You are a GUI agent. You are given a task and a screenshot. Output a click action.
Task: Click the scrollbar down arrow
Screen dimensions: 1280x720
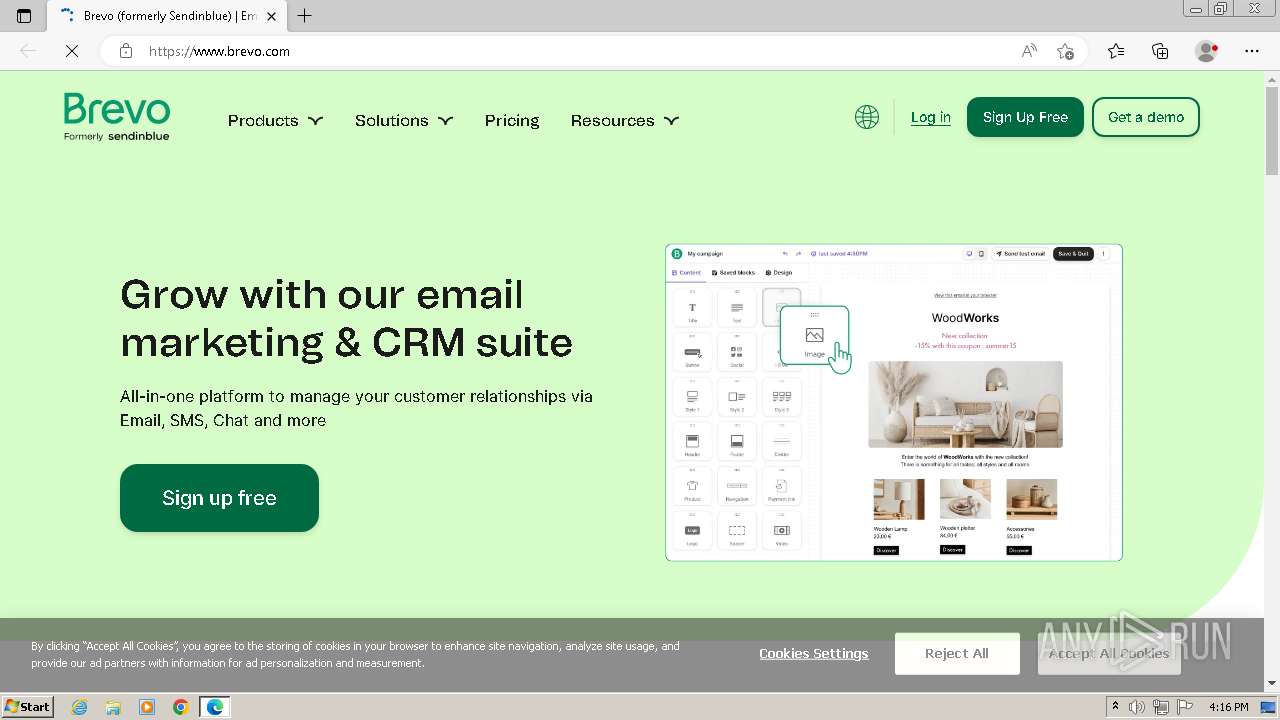click(1272, 684)
